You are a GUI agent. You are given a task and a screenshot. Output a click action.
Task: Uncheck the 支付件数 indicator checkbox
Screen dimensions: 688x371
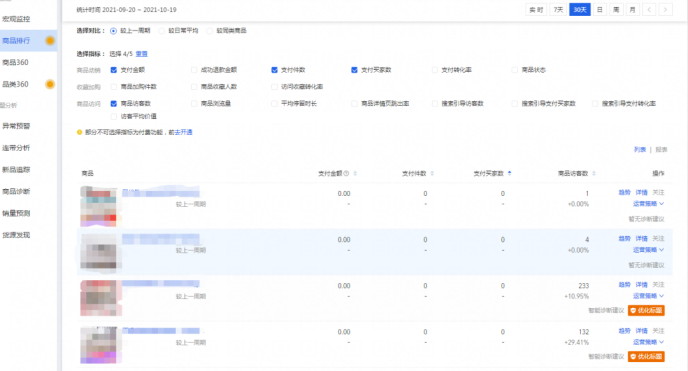pos(274,70)
